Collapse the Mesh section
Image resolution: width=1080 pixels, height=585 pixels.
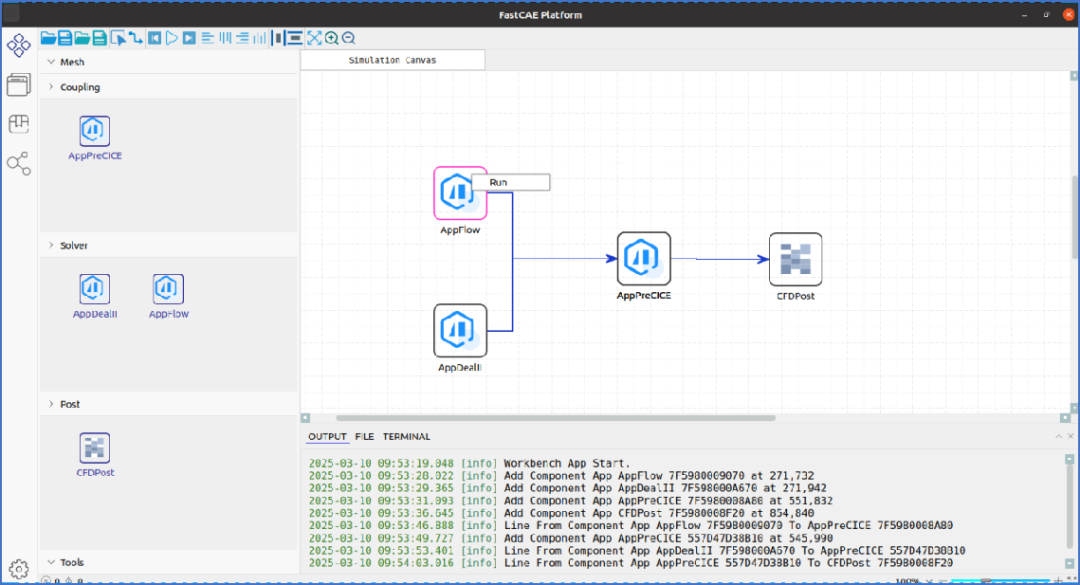point(51,61)
